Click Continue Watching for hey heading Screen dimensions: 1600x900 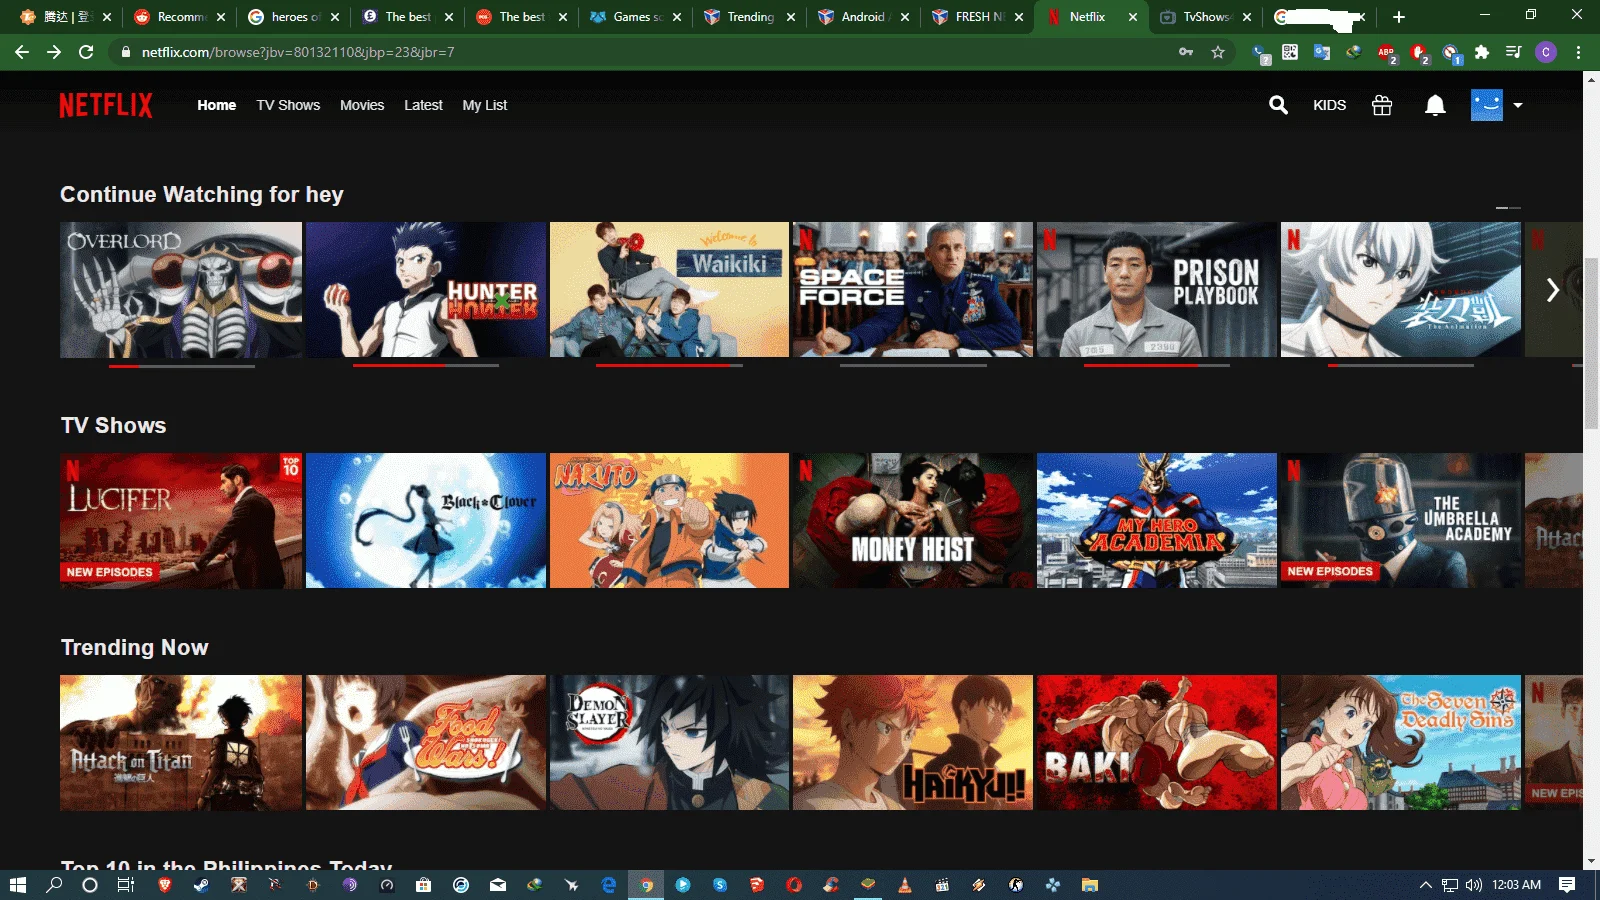point(202,194)
